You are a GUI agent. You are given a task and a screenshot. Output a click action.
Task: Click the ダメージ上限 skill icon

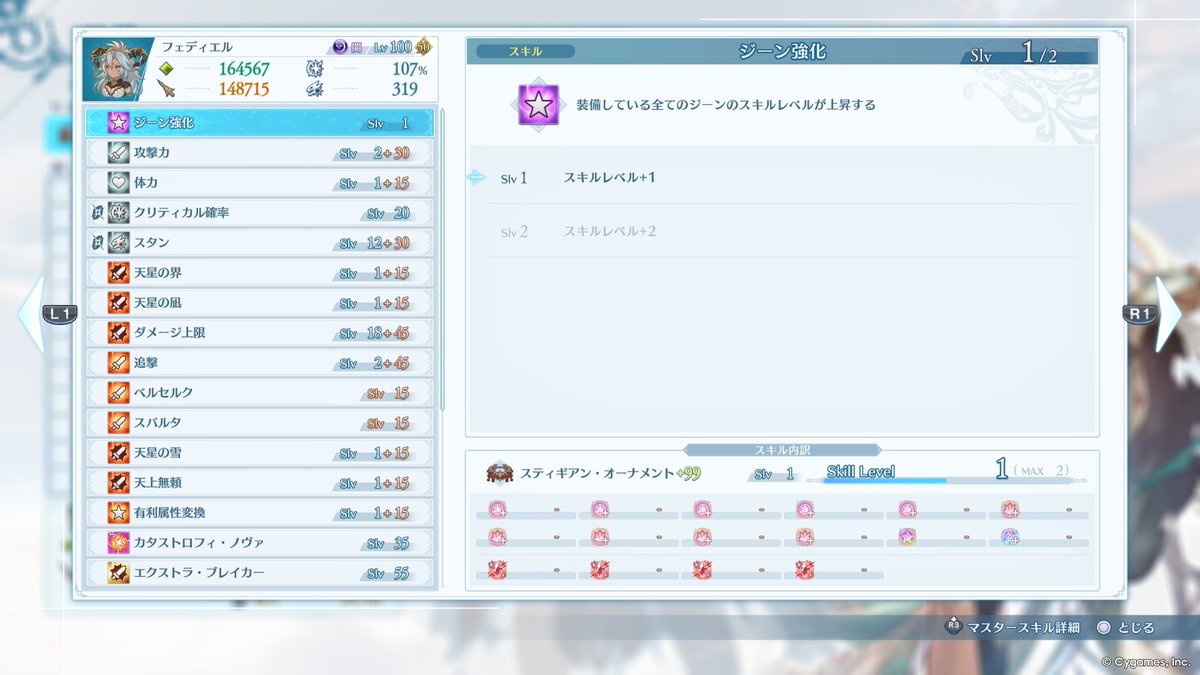119,332
